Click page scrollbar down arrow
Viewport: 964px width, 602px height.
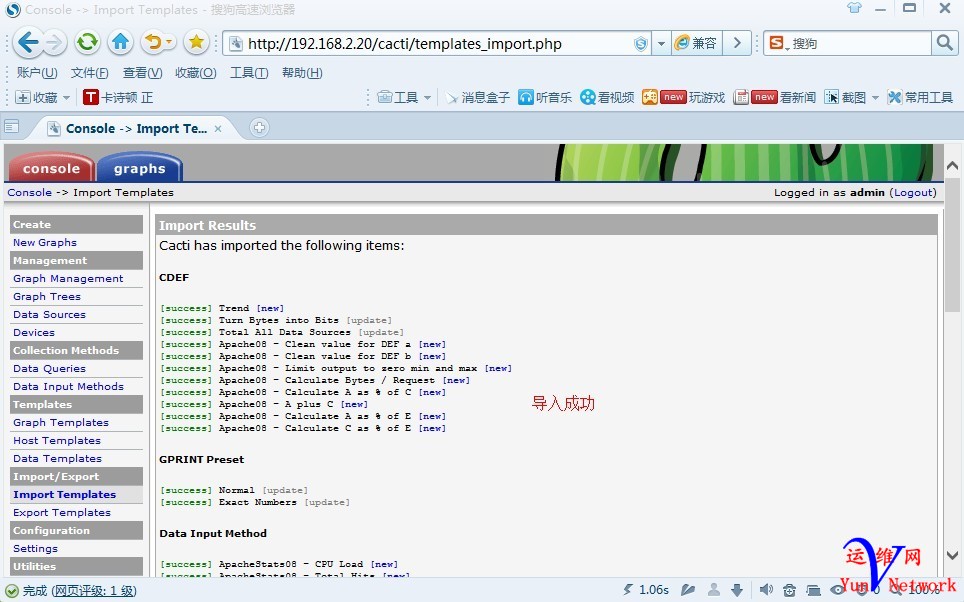point(952,555)
